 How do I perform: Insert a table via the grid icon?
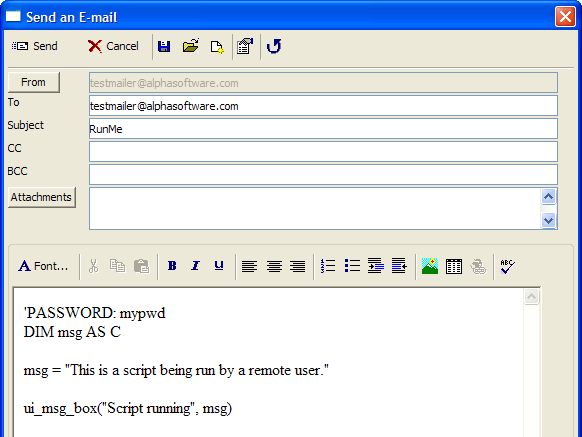click(454, 266)
